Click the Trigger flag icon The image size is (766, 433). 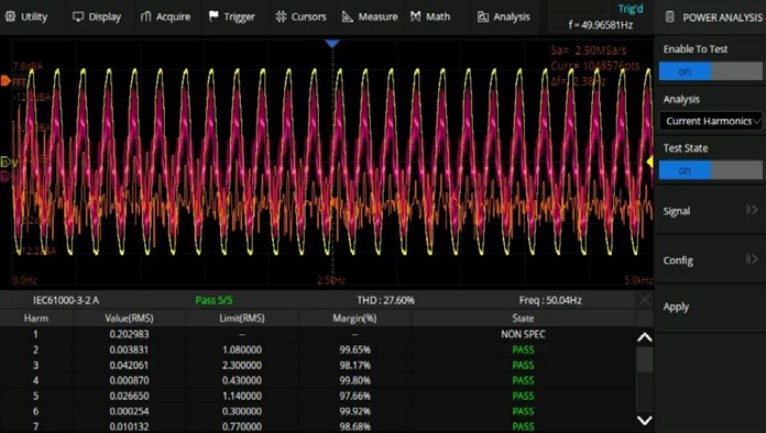pos(213,17)
